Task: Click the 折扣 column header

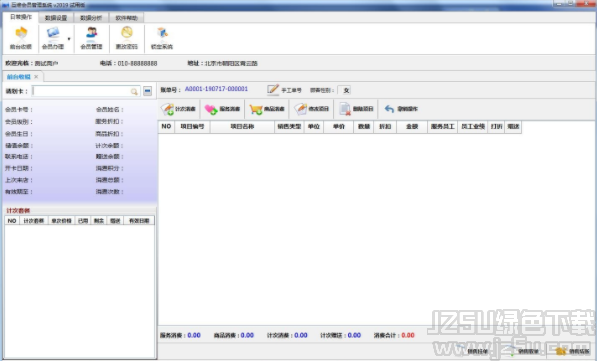Action: pos(385,126)
